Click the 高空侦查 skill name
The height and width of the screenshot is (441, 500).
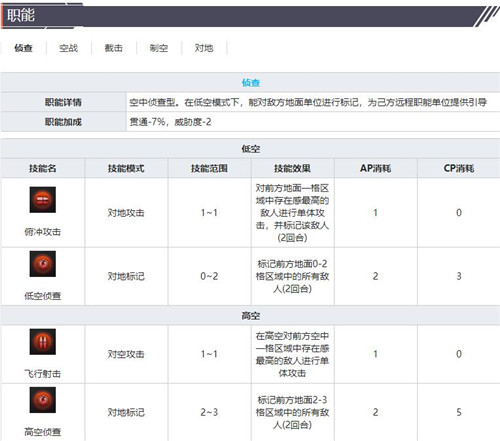(x=43, y=432)
